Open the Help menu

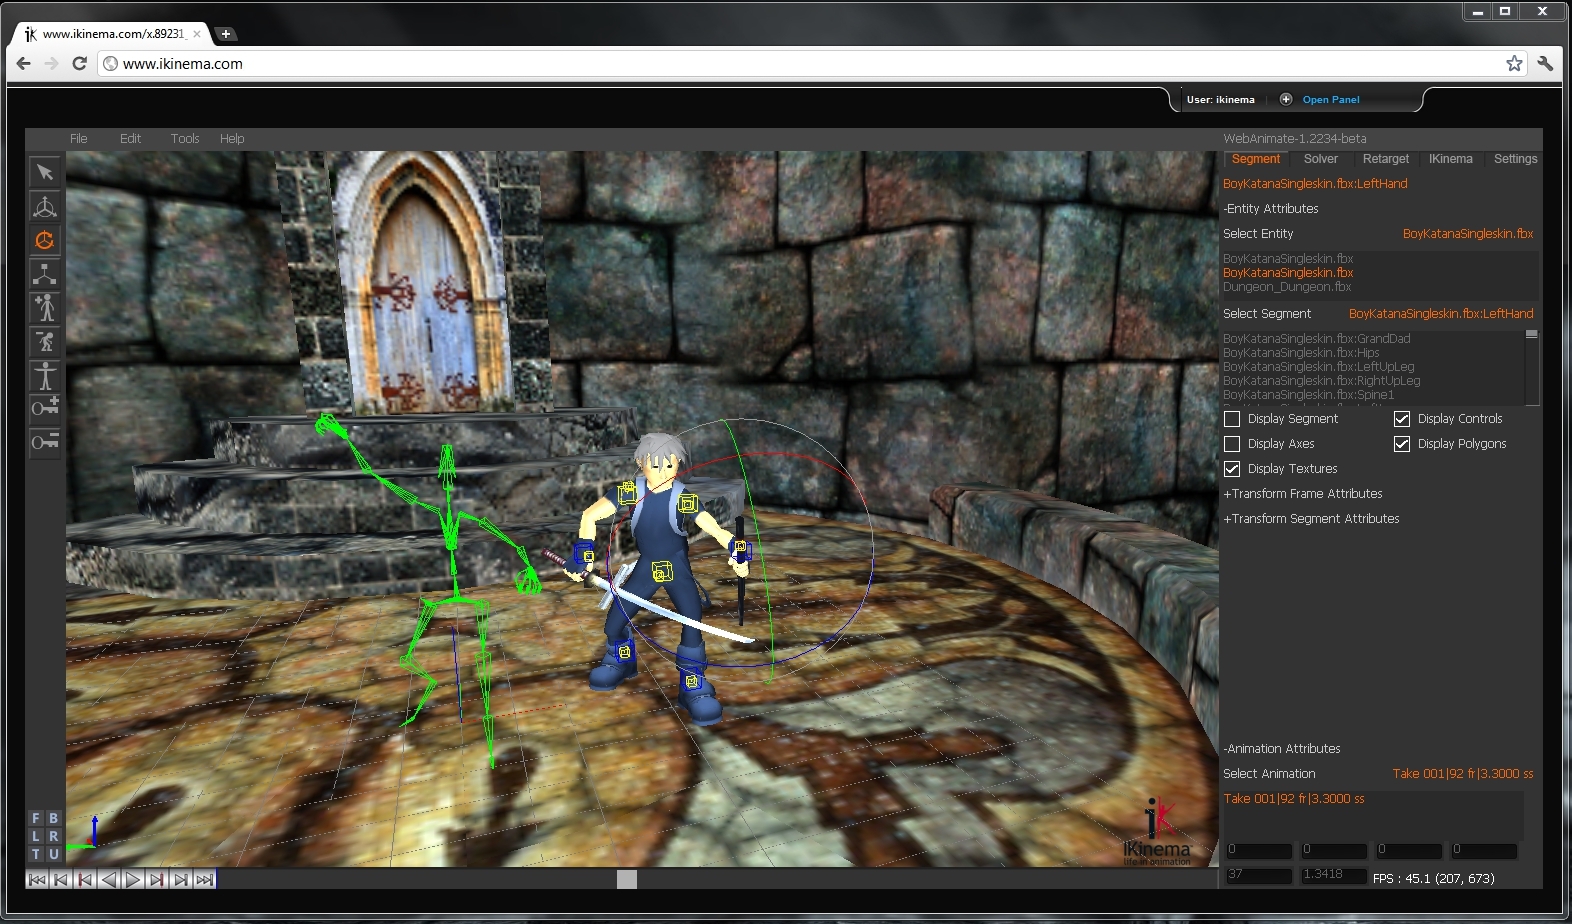pos(232,139)
